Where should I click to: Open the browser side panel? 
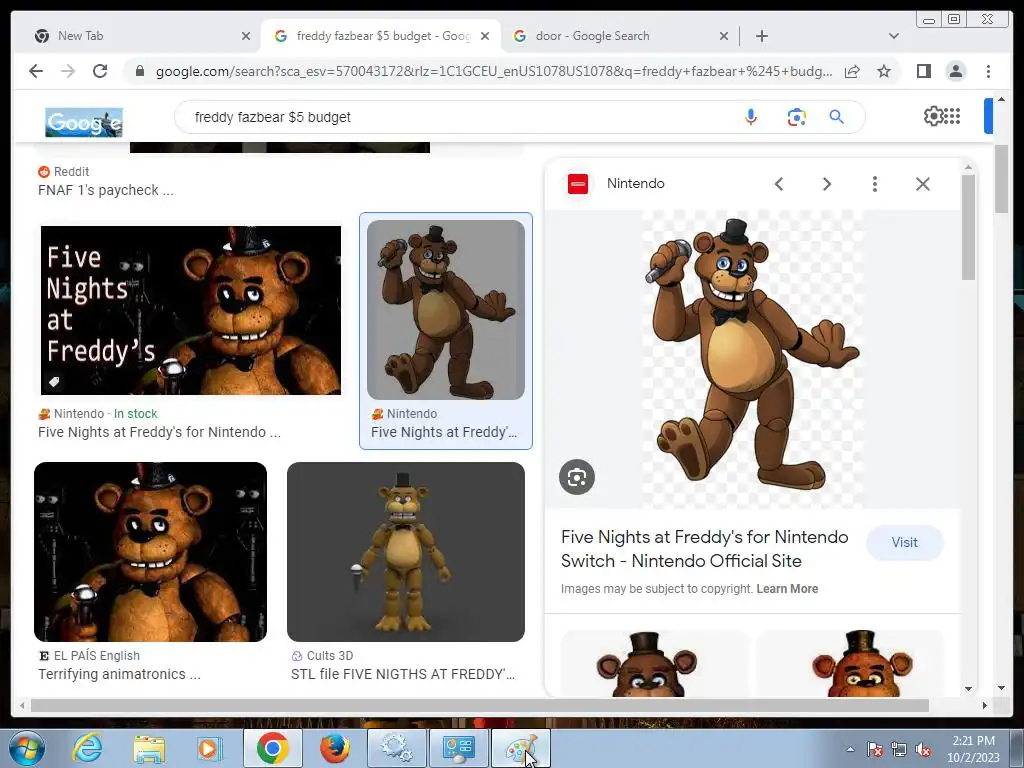tap(923, 71)
